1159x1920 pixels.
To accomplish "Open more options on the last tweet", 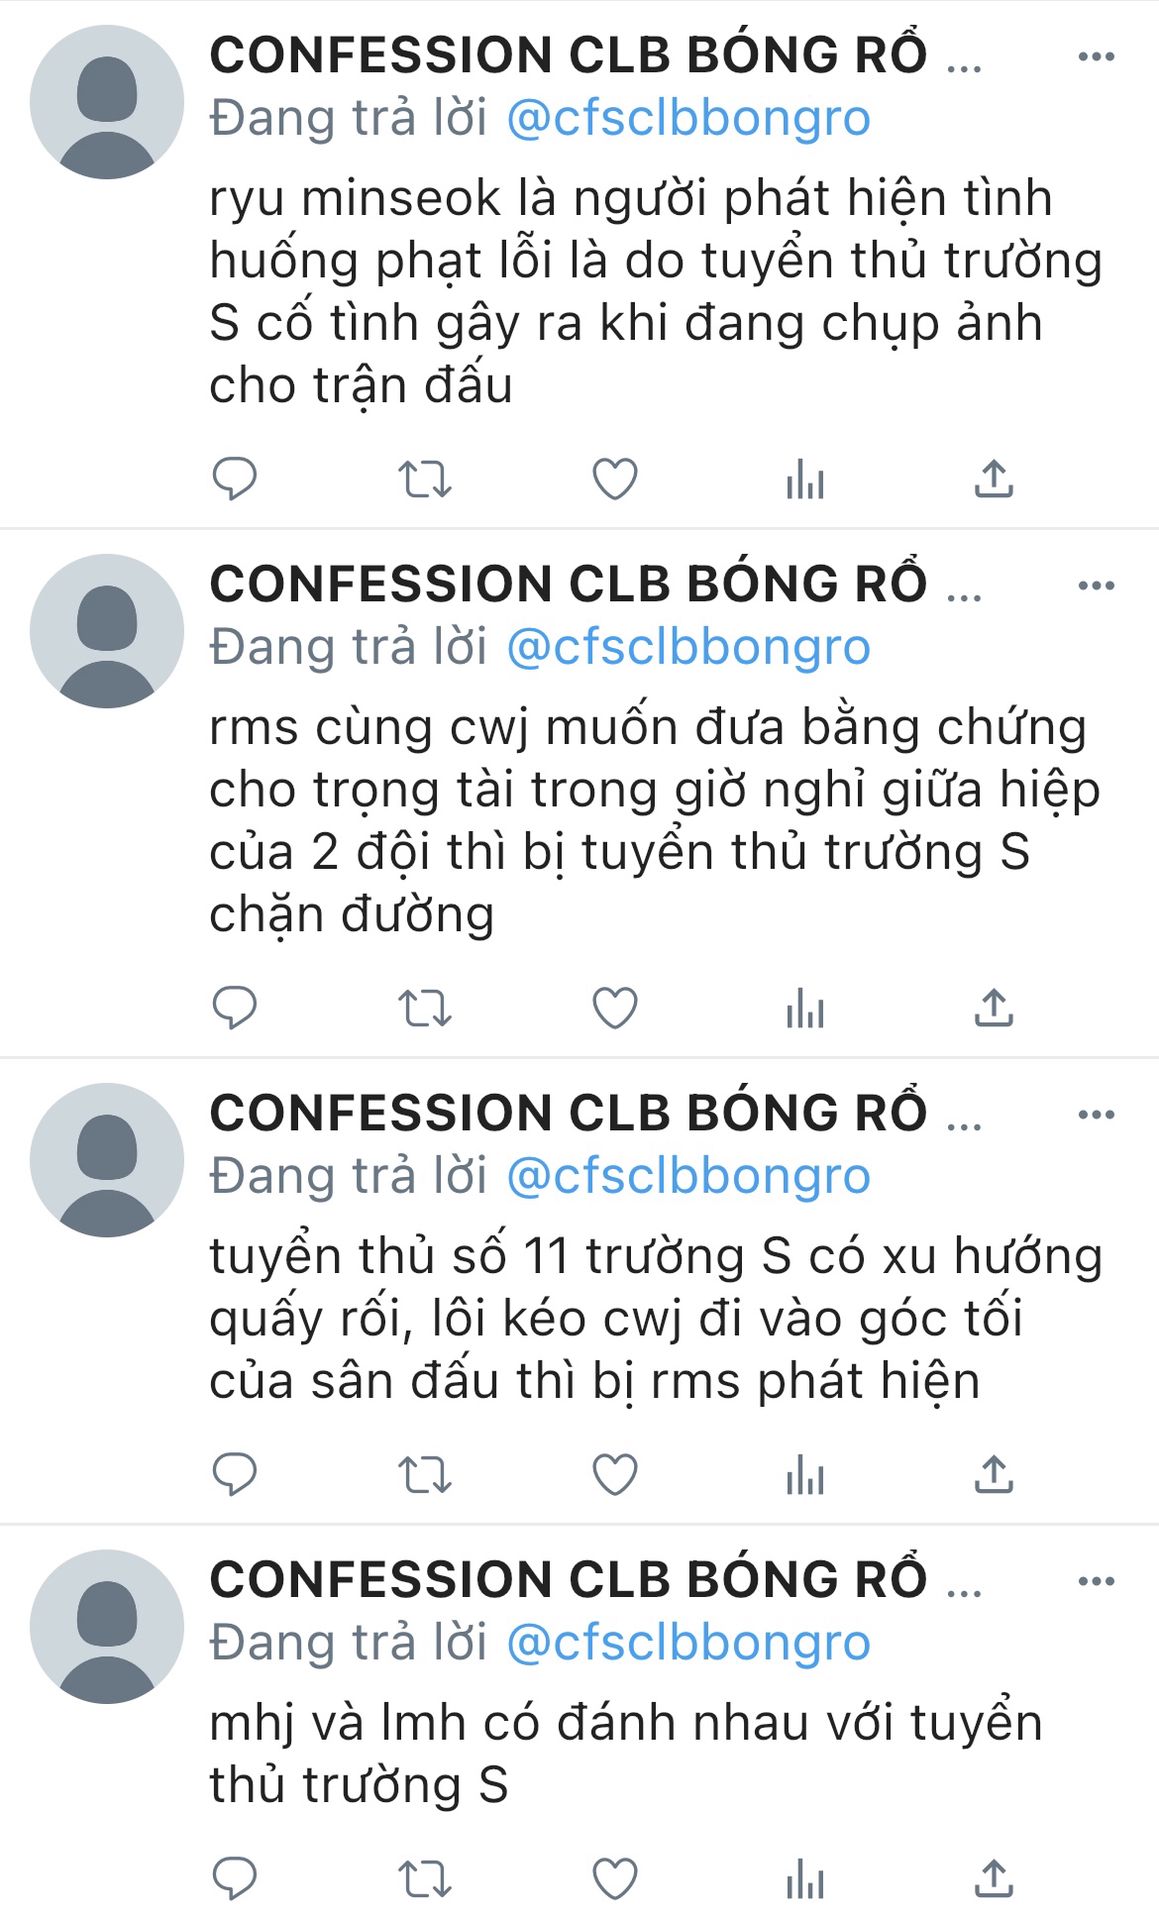I will click(x=1096, y=1581).
